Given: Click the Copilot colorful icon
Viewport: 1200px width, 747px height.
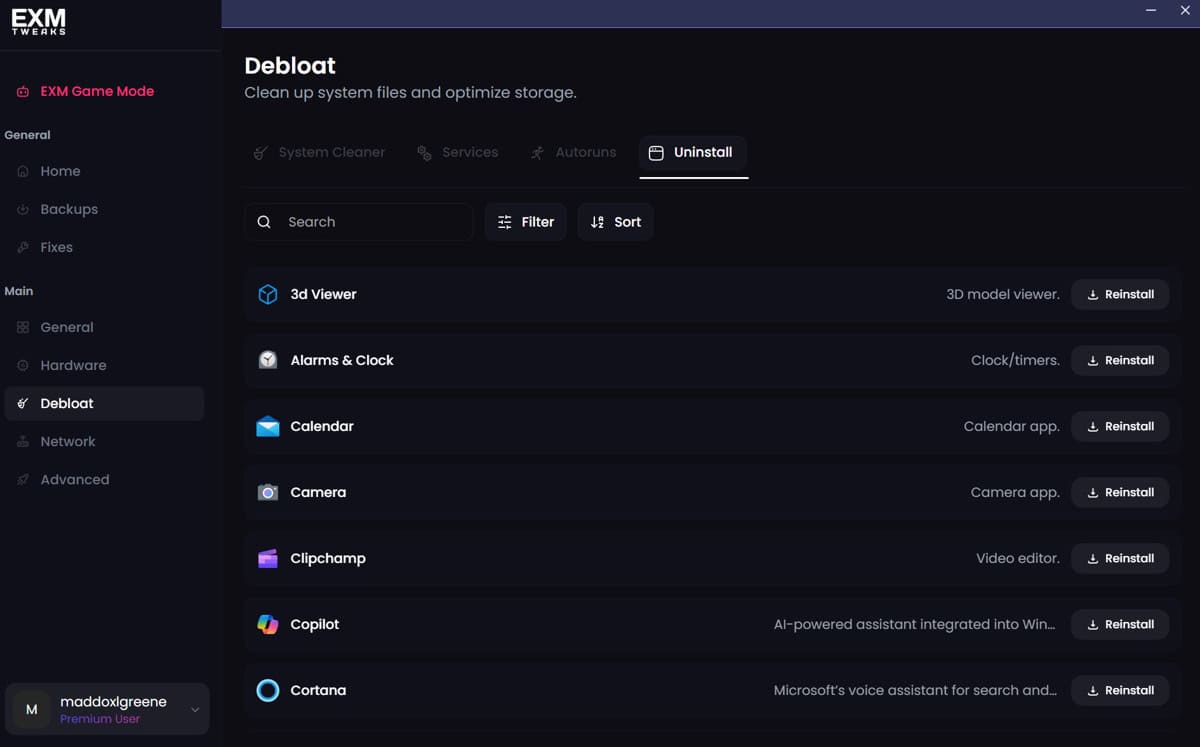Looking at the screenshot, I should coord(267,624).
